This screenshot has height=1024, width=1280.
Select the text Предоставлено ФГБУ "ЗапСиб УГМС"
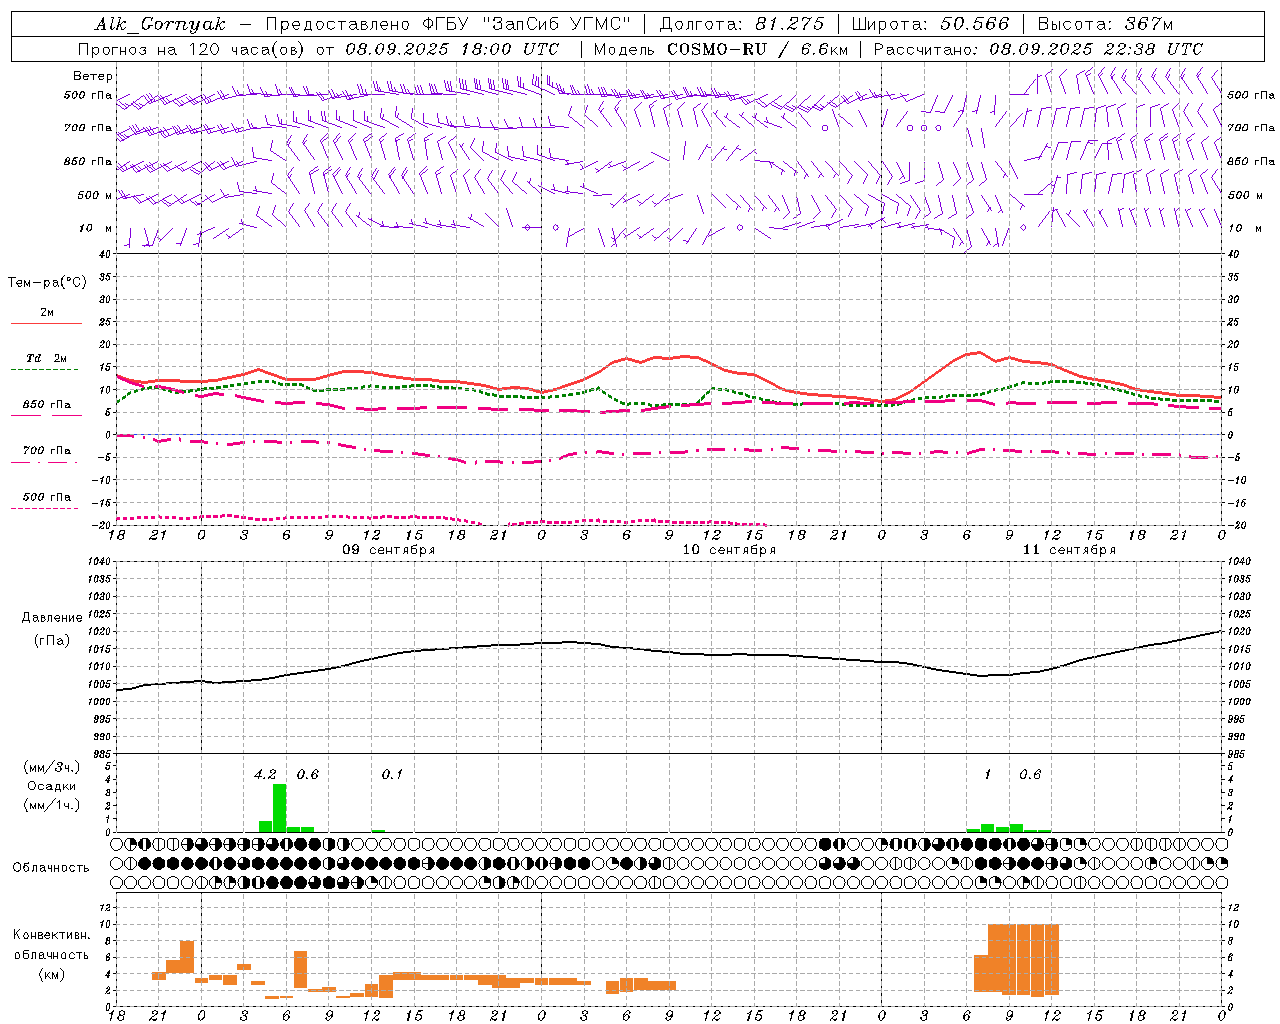tap(448, 24)
